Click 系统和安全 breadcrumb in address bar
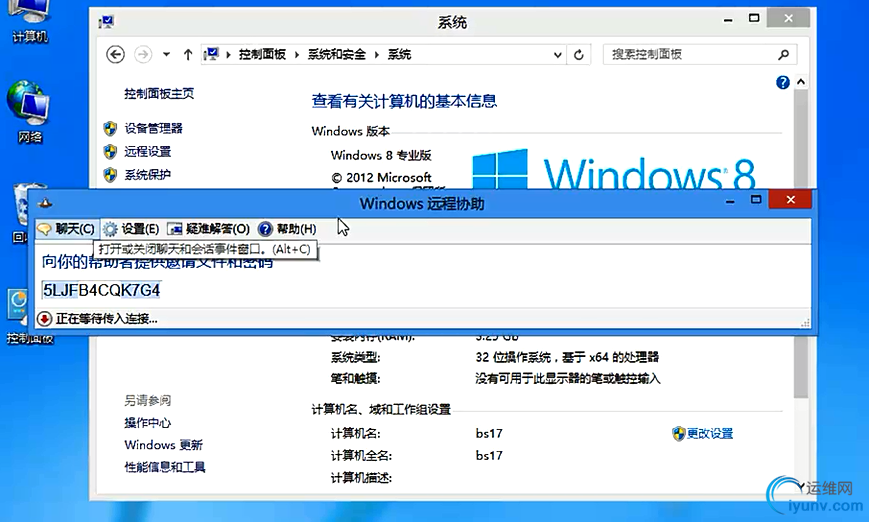Image resolution: width=869 pixels, height=522 pixels. point(336,54)
